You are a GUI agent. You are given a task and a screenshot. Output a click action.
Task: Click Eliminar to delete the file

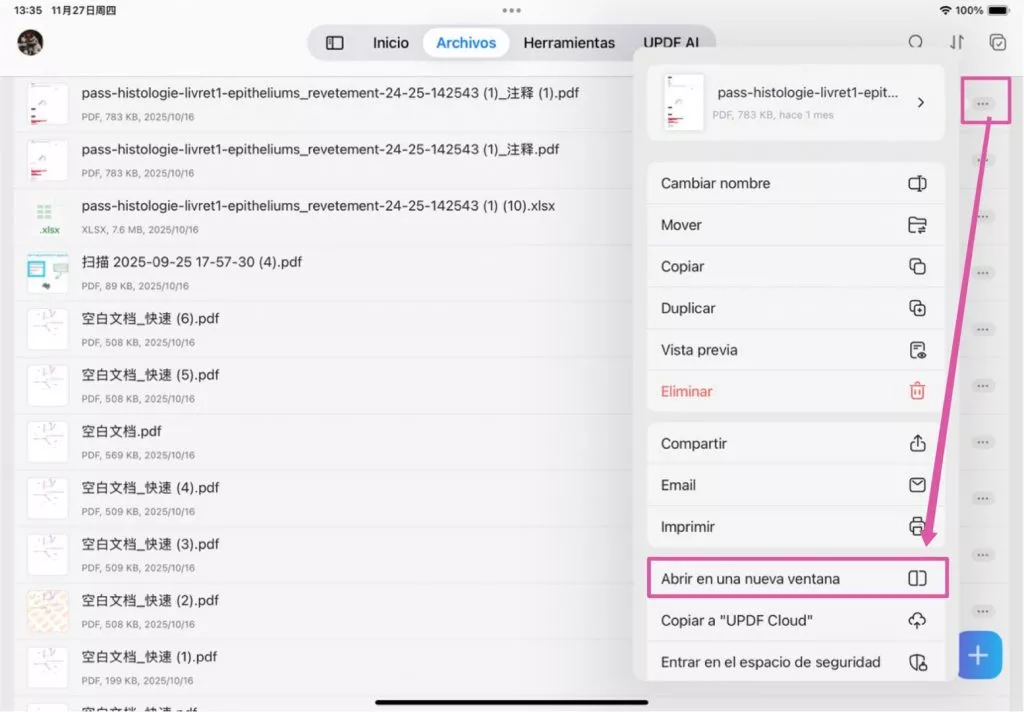point(795,391)
